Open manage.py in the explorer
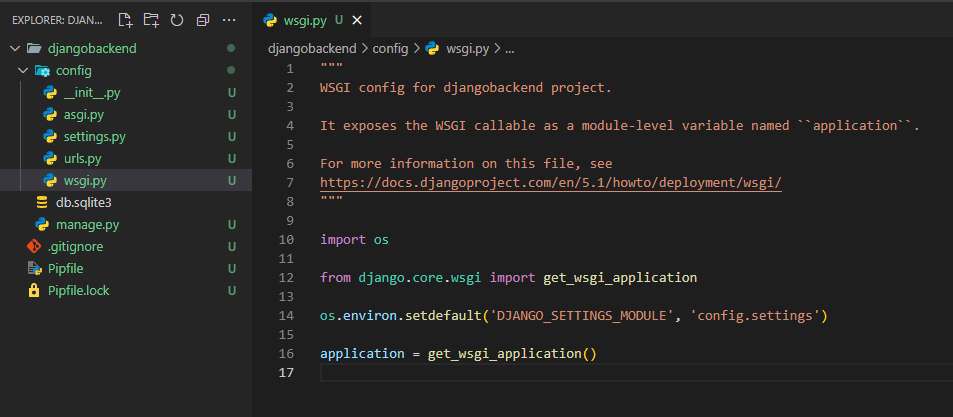The width and height of the screenshot is (953, 417). (87, 225)
